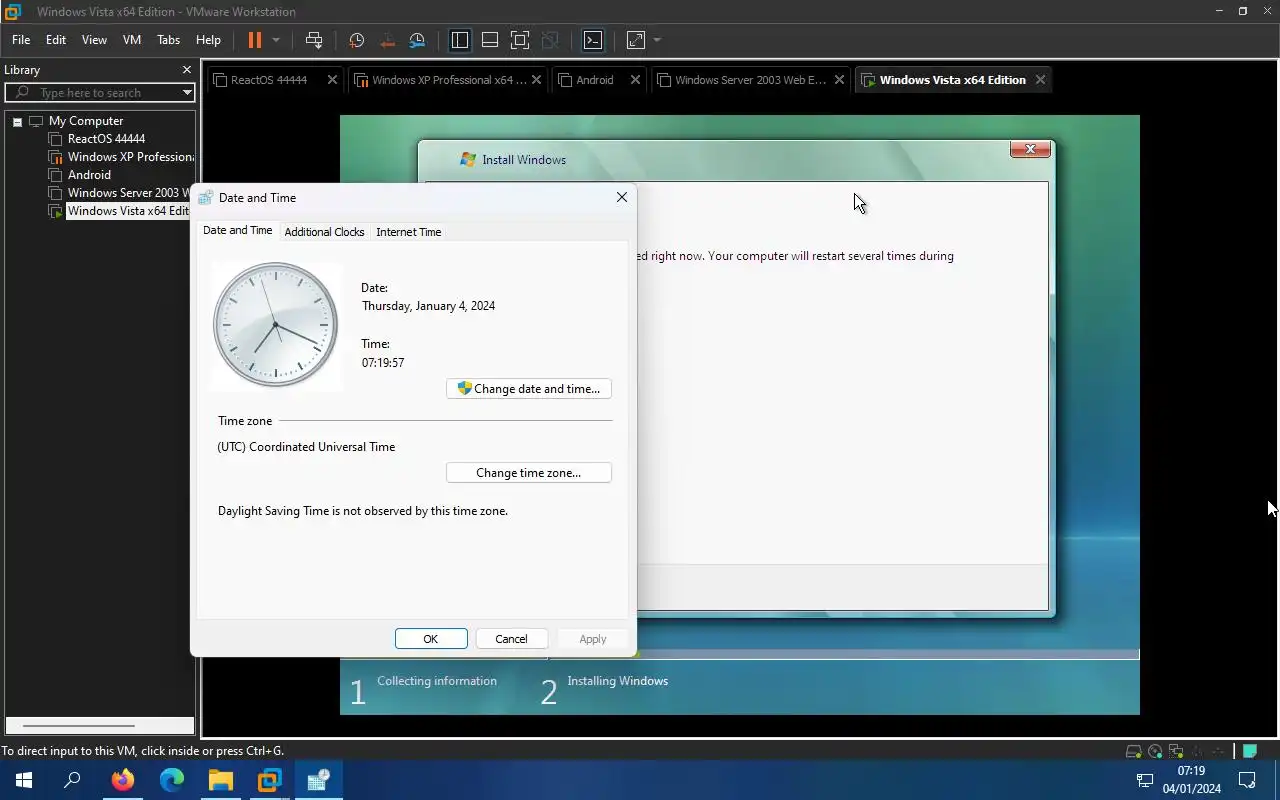
Task: Open the Internet Time tab
Action: 408,232
